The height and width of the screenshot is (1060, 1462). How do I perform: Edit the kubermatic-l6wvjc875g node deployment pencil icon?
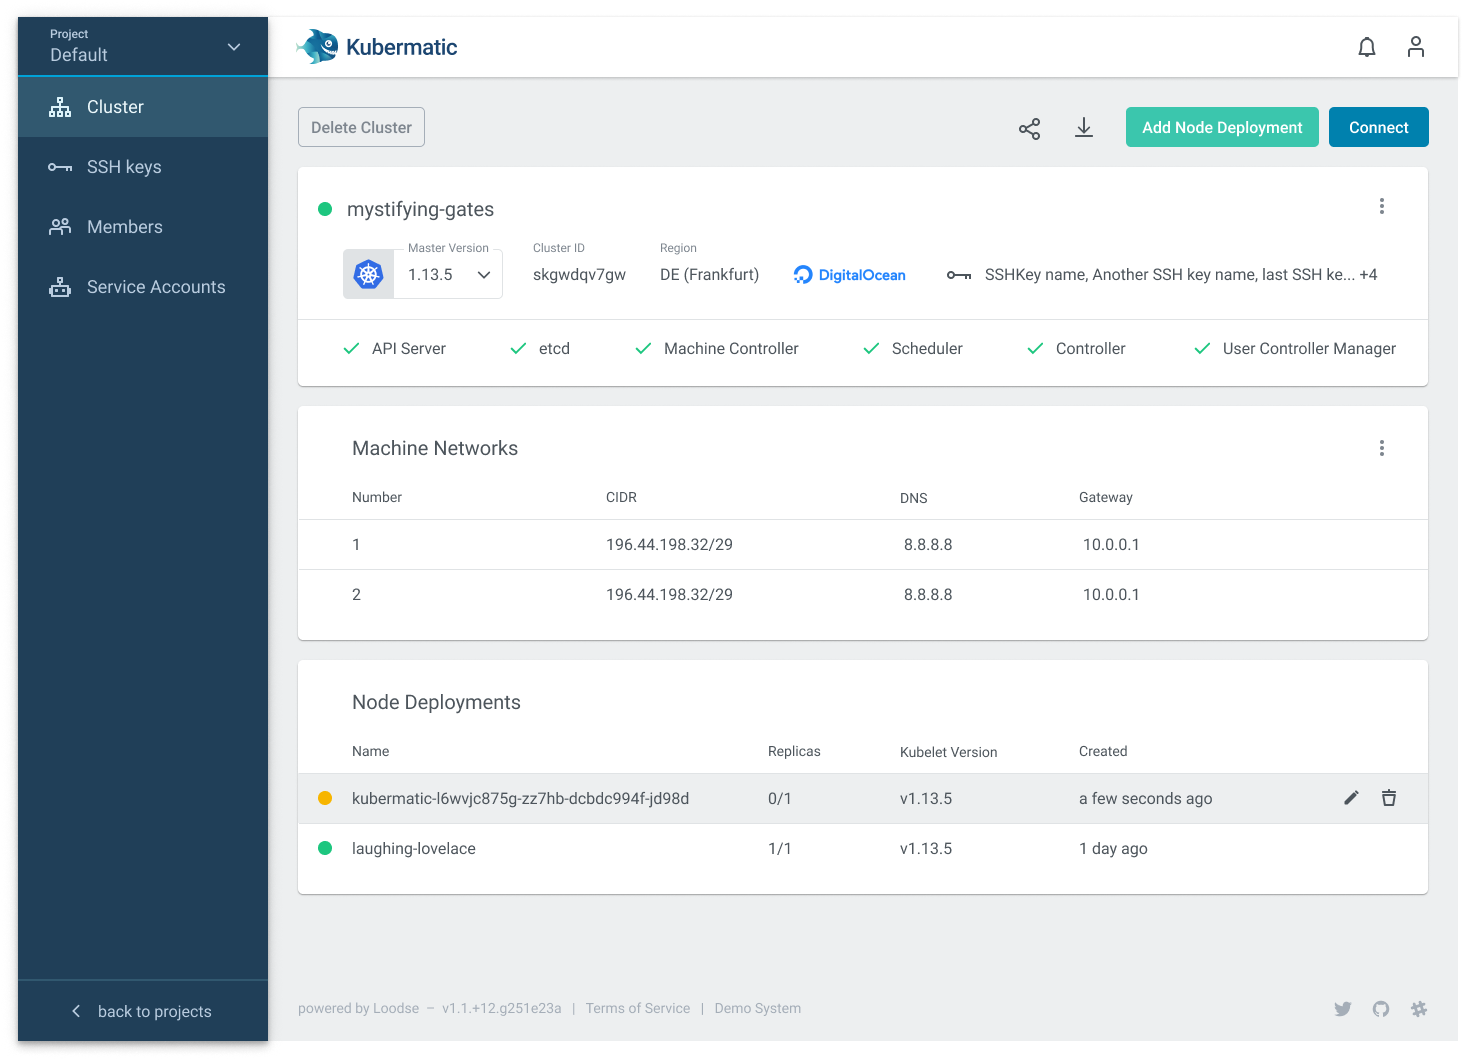click(x=1351, y=798)
